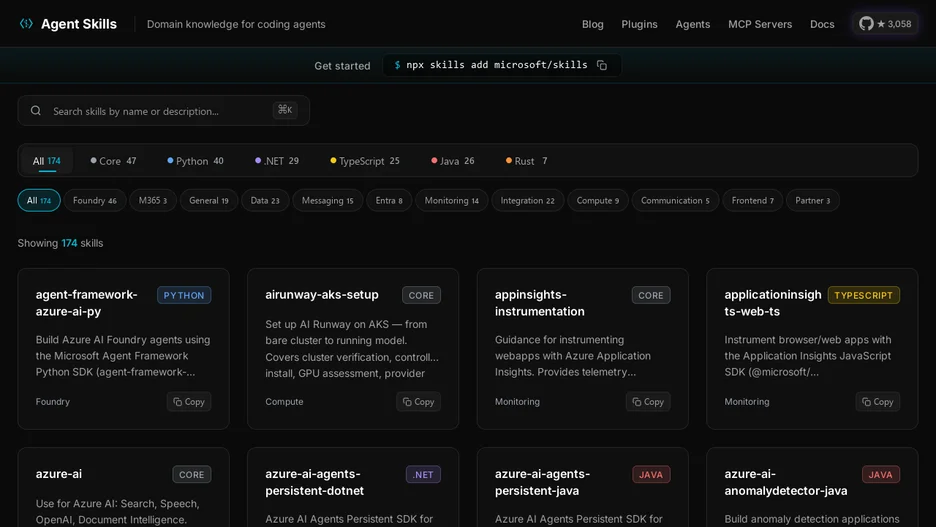This screenshot has height=527, width=936.
Task: Filter by Rust 7 tab
Action: pos(526,161)
